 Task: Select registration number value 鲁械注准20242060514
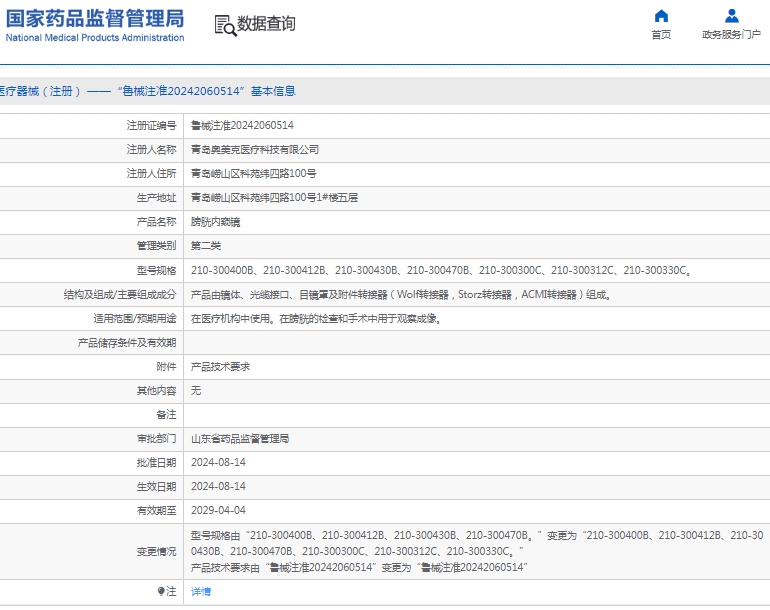click(242, 125)
